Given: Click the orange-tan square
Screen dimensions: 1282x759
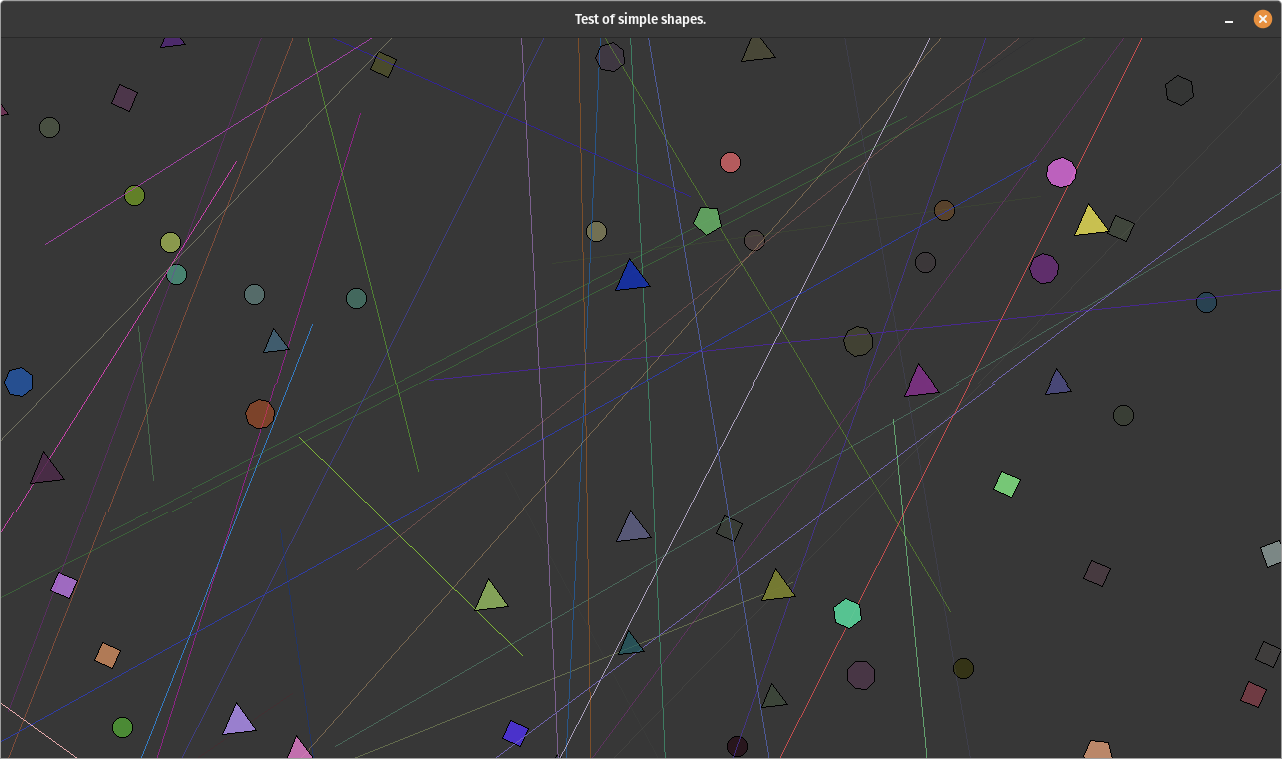Looking at the screenshot, I should click(x=107, y=655).
